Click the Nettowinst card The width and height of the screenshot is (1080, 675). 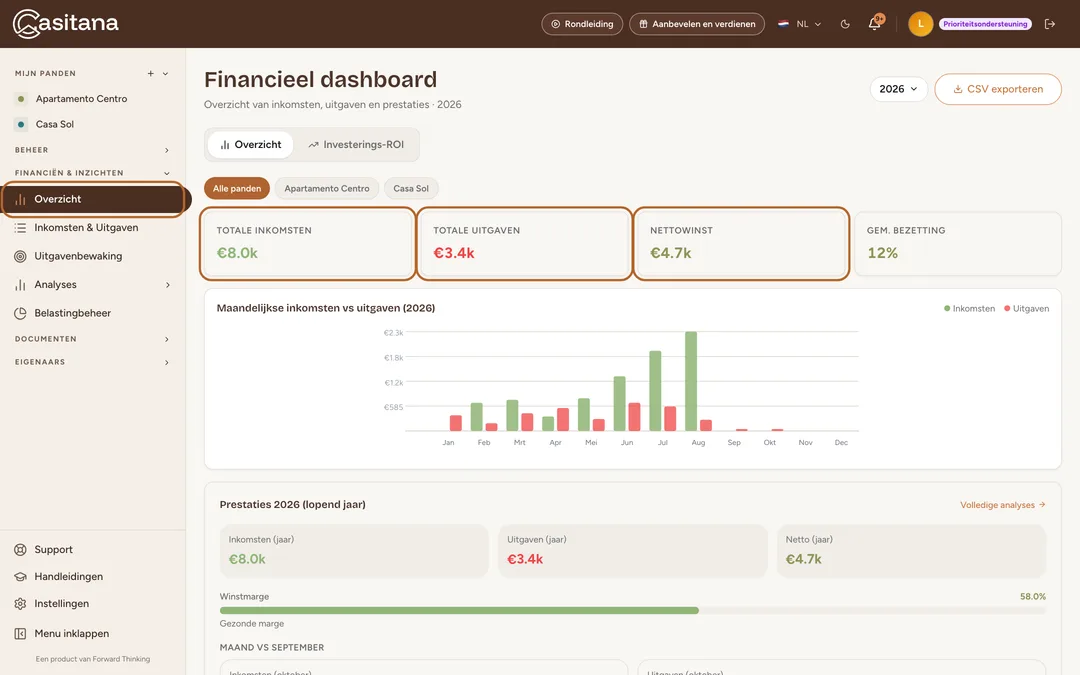(741, 244)
